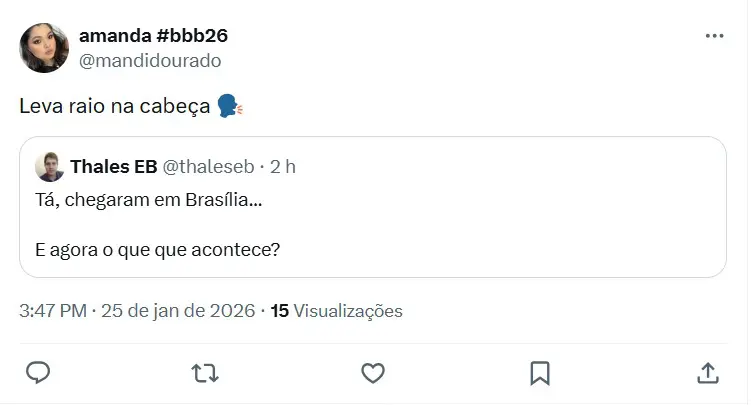Click the '2 h' quoted post time
The image size is (751, 405).
tap(283, 166)
